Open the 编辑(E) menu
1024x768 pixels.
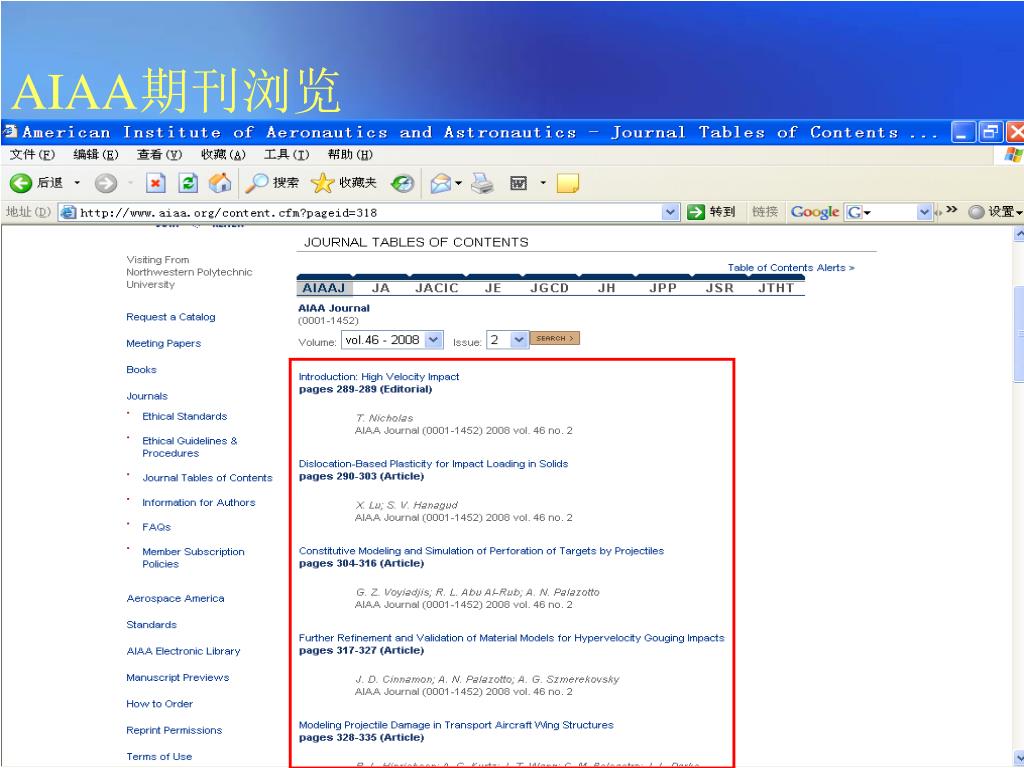click(95, 155)
